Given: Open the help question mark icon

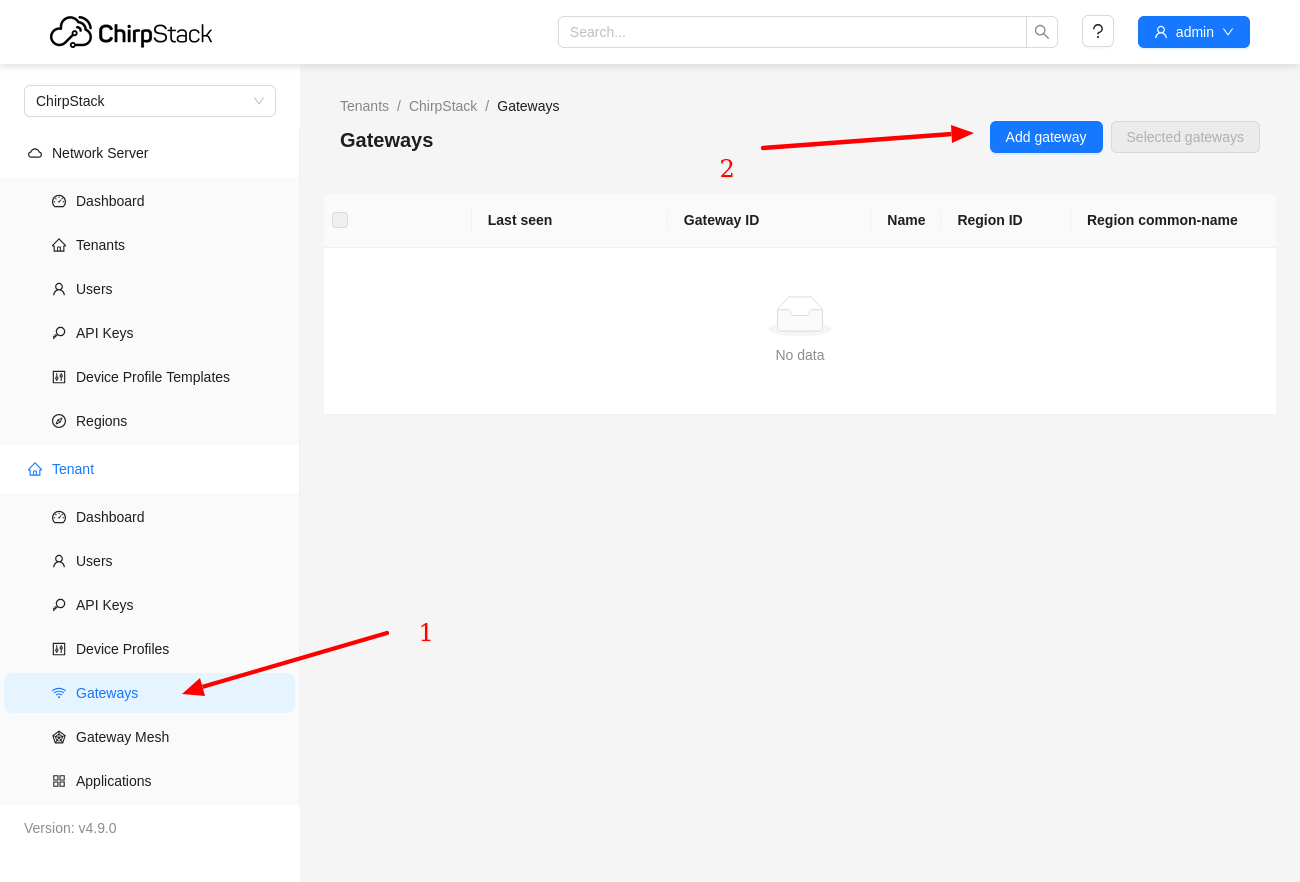Looking at the screenshot, I should [x=1097, y=32].
